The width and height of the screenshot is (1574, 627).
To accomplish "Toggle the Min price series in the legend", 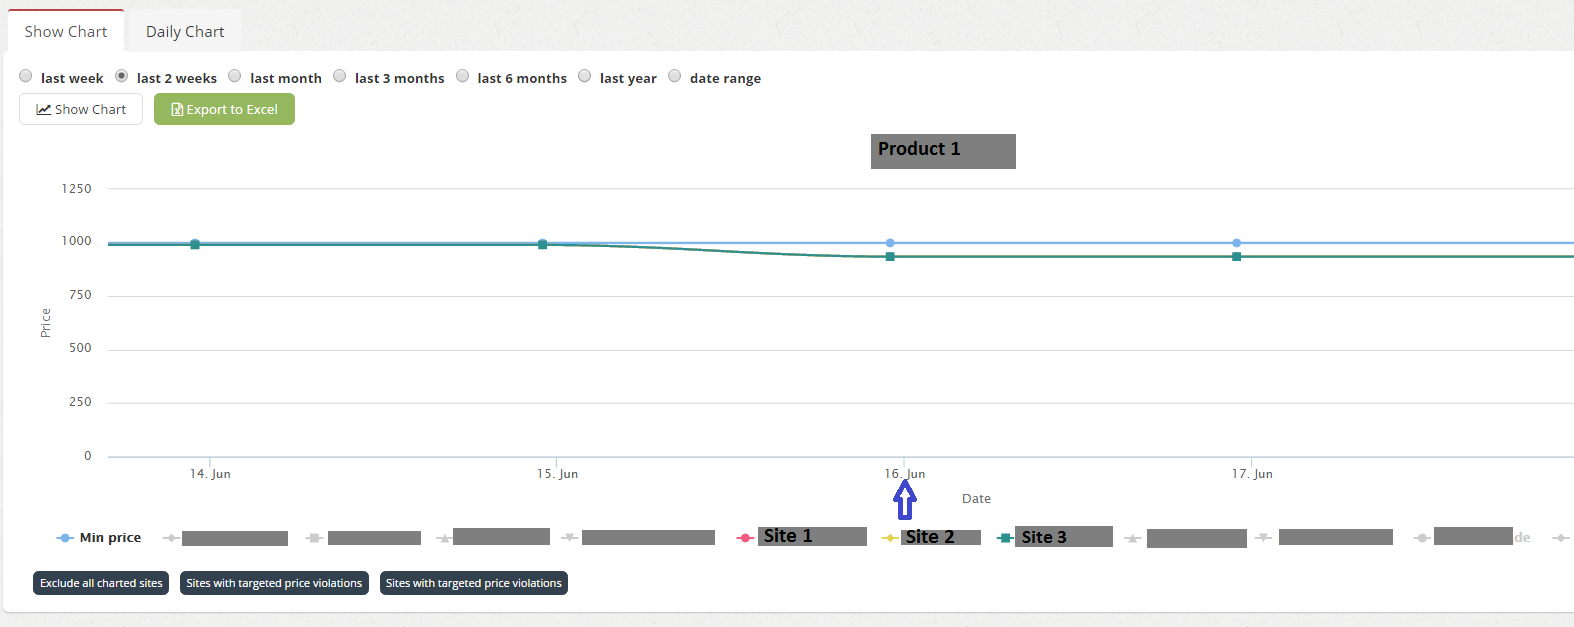I will click(99, 538).
